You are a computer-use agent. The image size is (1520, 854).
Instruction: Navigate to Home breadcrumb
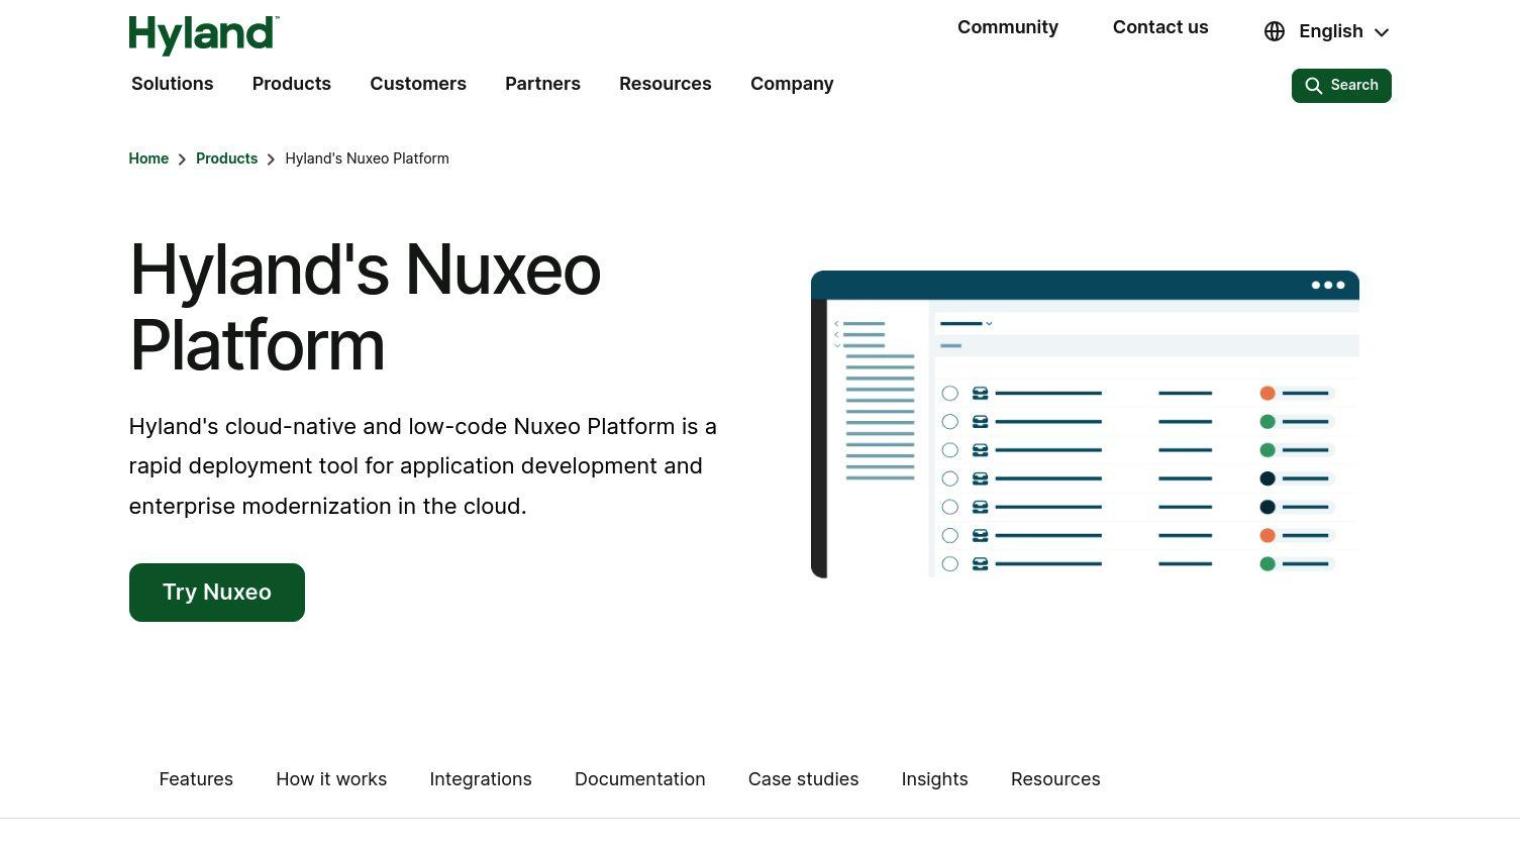coord(148,159)
